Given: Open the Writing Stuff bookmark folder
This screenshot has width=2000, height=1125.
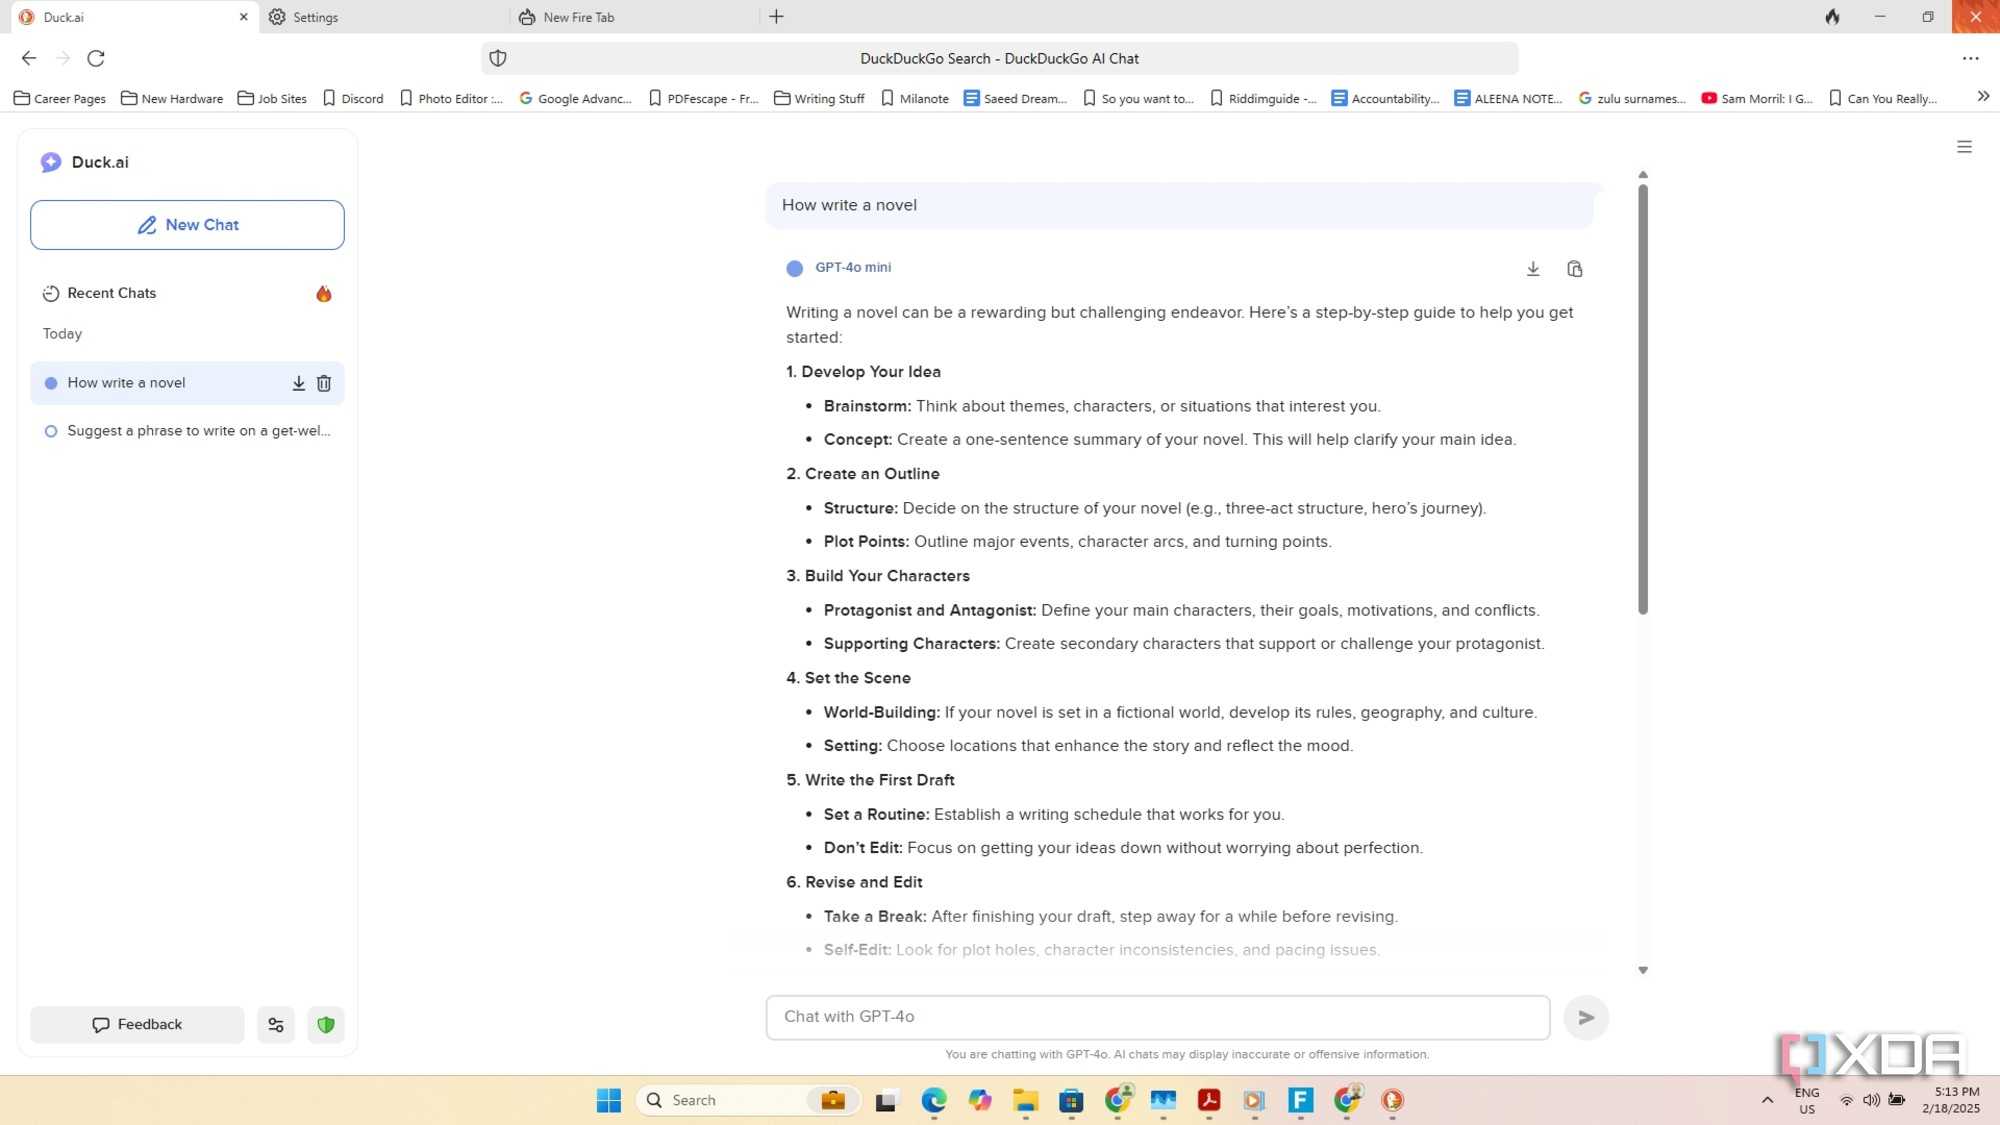Looking at the screenshot, I should coord(820,98).
